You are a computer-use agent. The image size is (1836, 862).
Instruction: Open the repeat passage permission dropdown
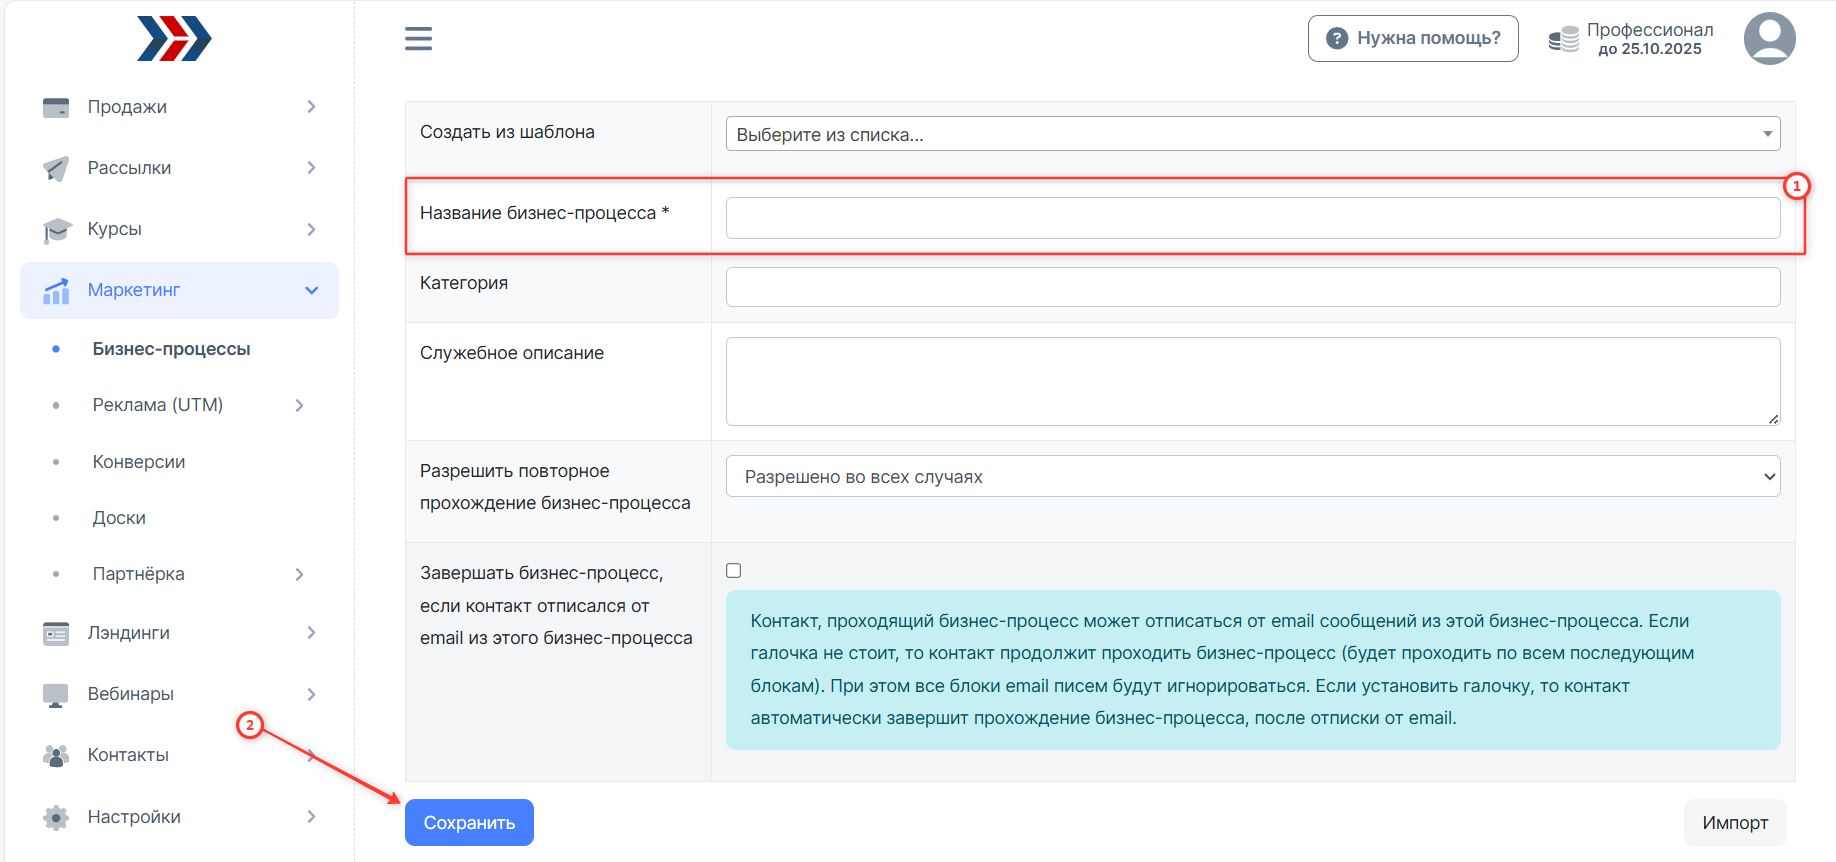click(x=1252, y=477)
